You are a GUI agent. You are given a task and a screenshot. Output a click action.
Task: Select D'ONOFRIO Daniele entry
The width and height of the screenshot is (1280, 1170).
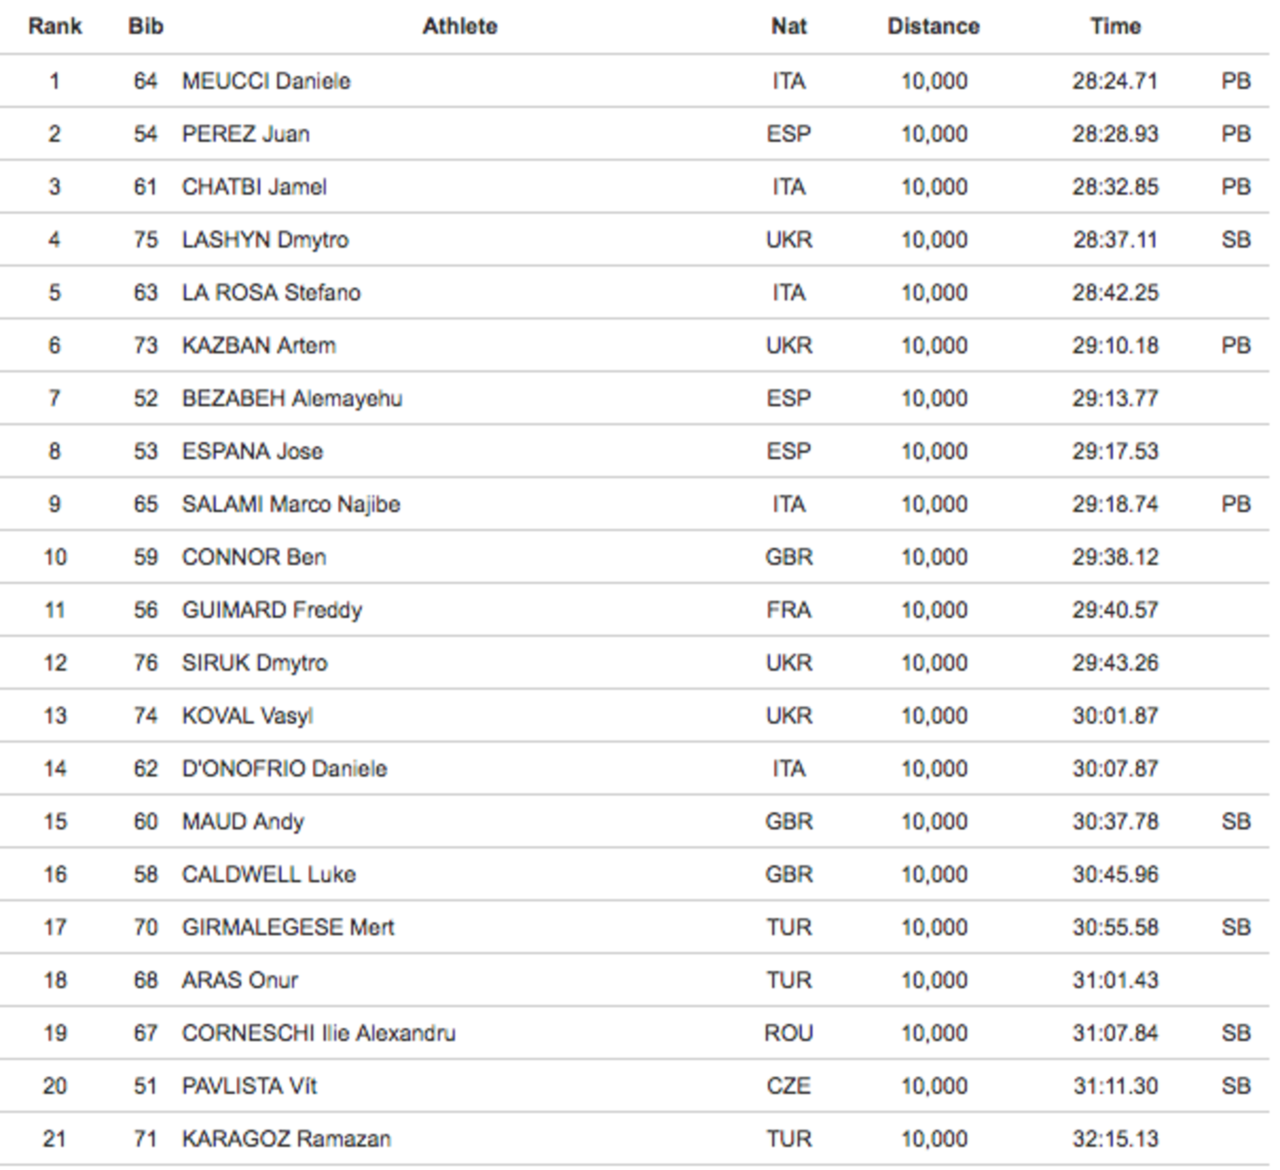tap(284, 769)
